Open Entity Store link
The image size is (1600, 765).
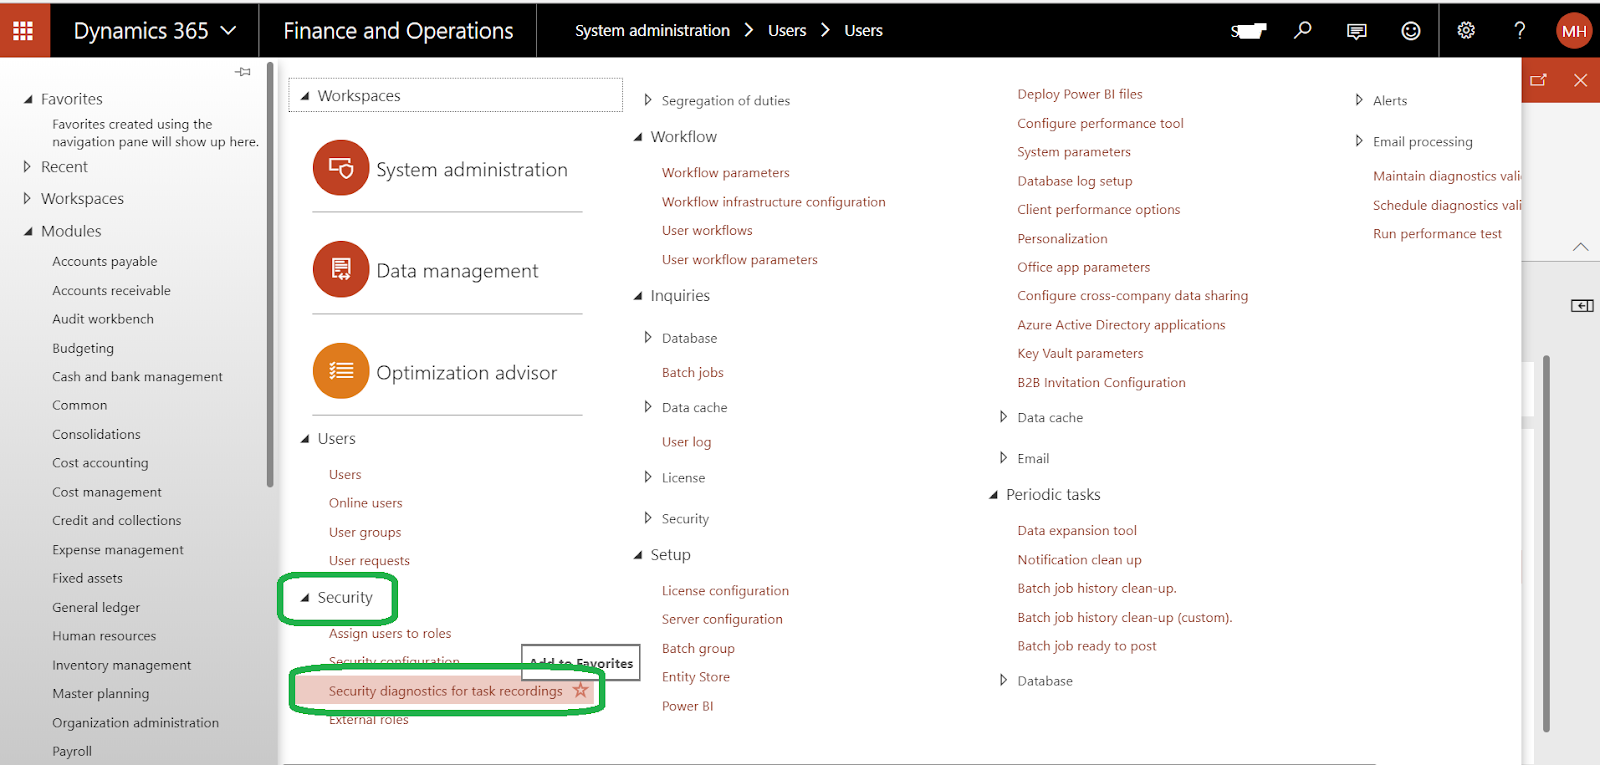[696, 677]
